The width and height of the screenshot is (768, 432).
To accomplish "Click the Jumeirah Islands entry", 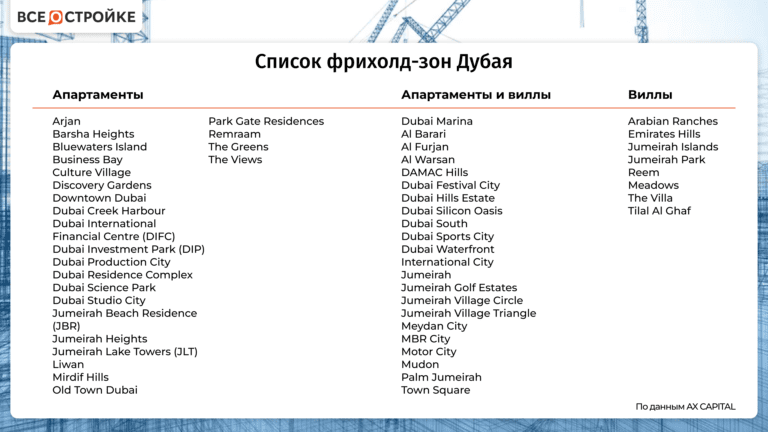I will (673, 147).
